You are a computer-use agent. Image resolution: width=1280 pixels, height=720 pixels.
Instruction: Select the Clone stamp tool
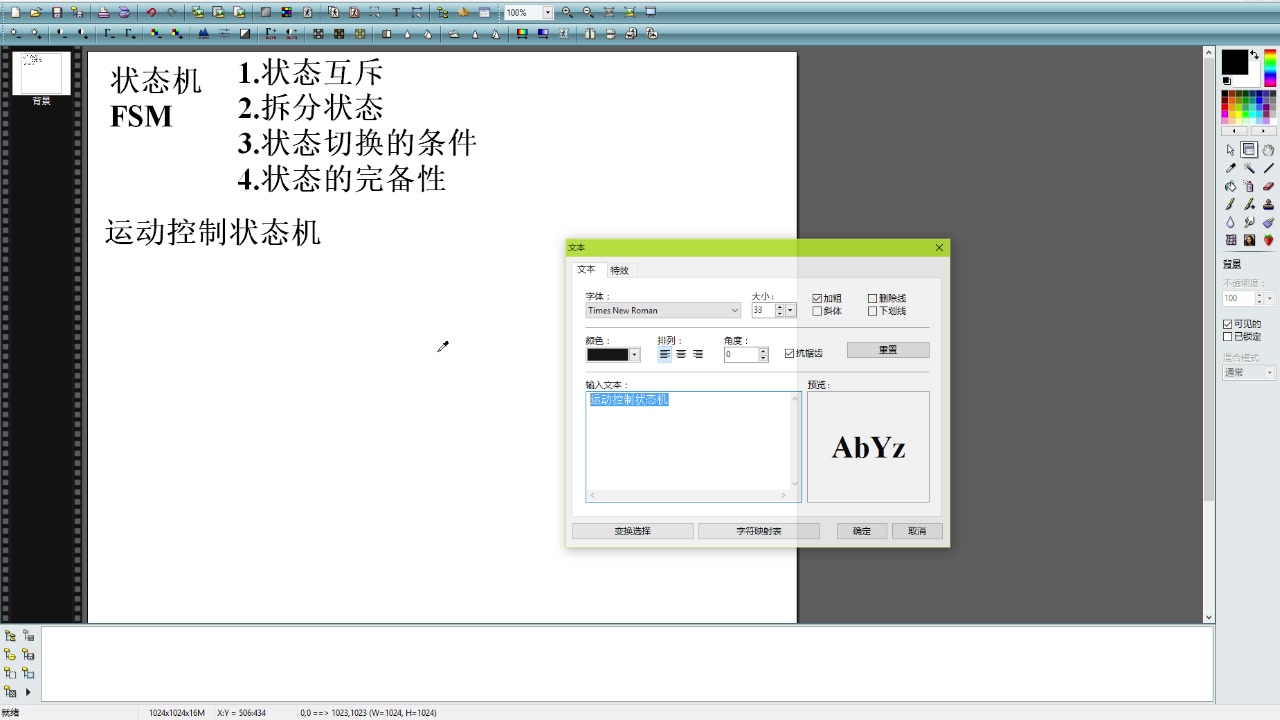click(x=1268, y=204)
